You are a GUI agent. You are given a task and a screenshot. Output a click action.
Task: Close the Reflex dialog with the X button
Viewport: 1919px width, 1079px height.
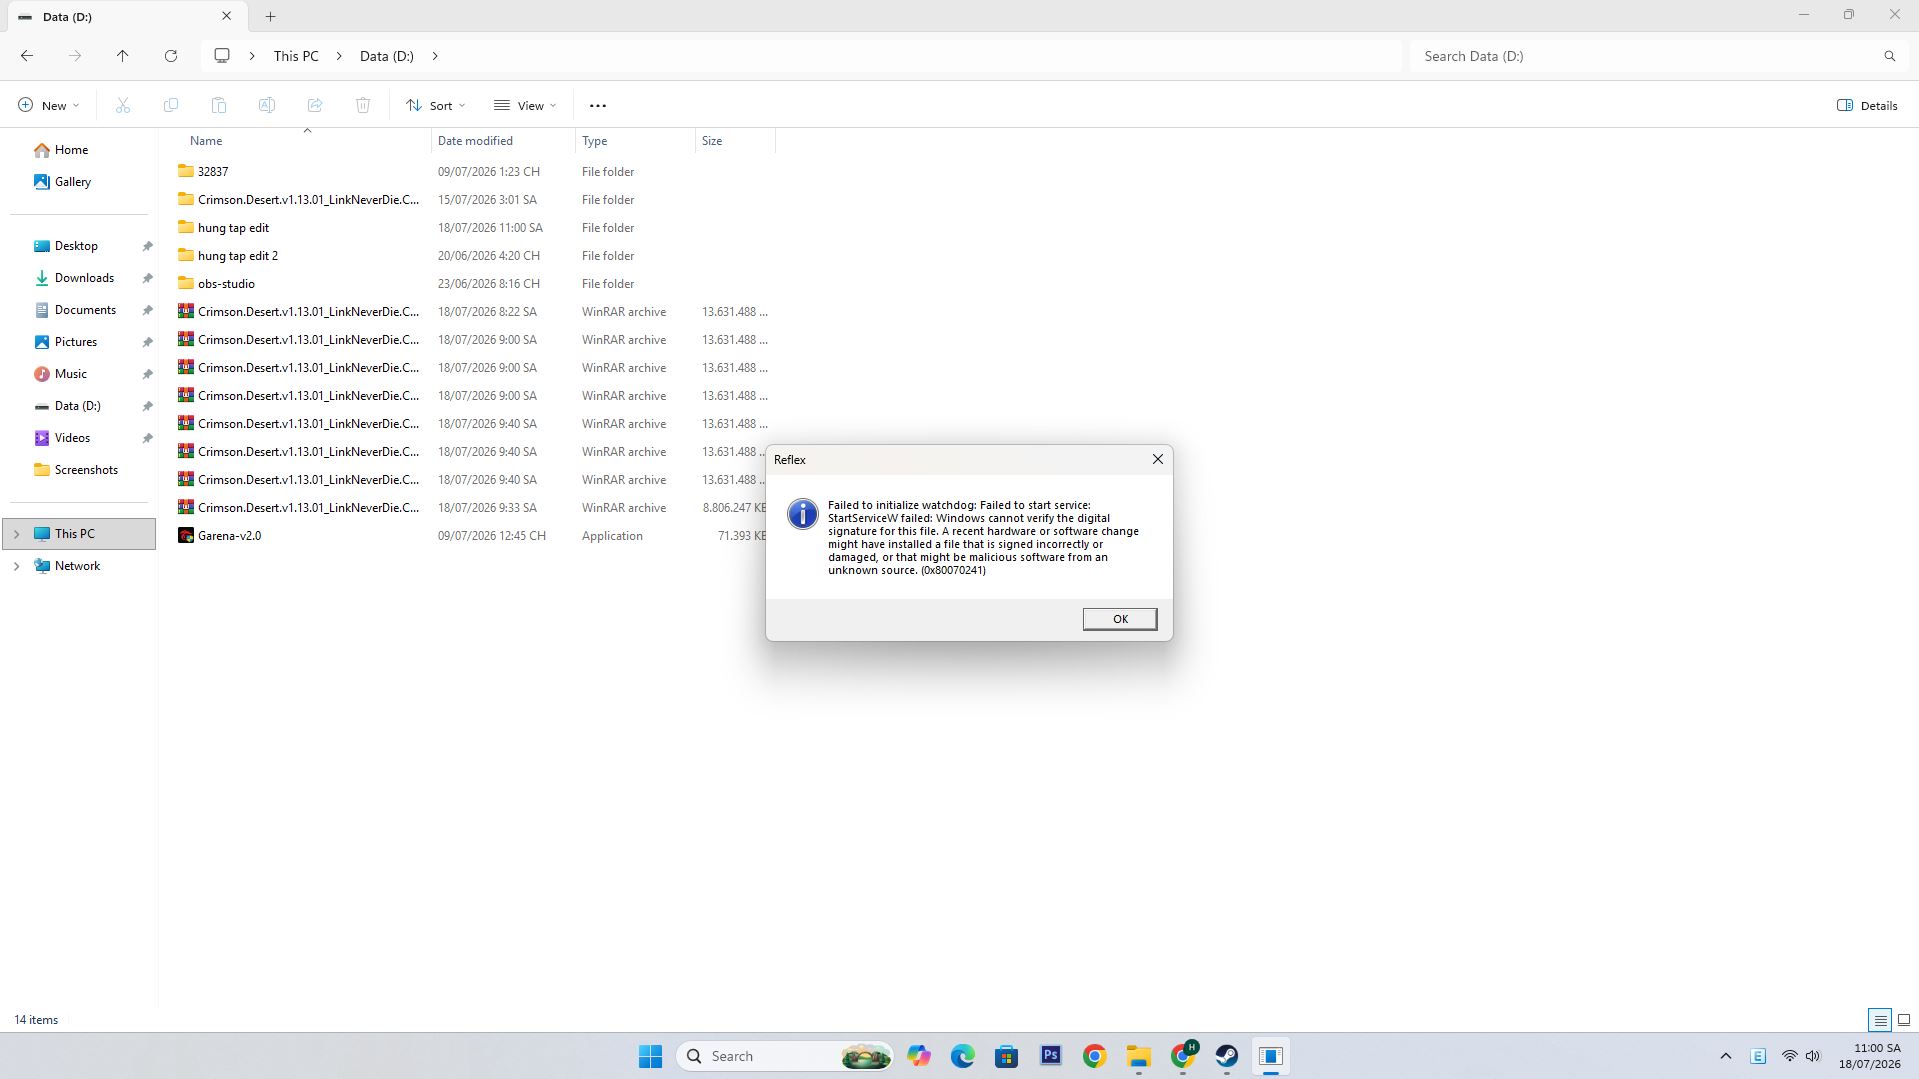(x=1157, y=459)
